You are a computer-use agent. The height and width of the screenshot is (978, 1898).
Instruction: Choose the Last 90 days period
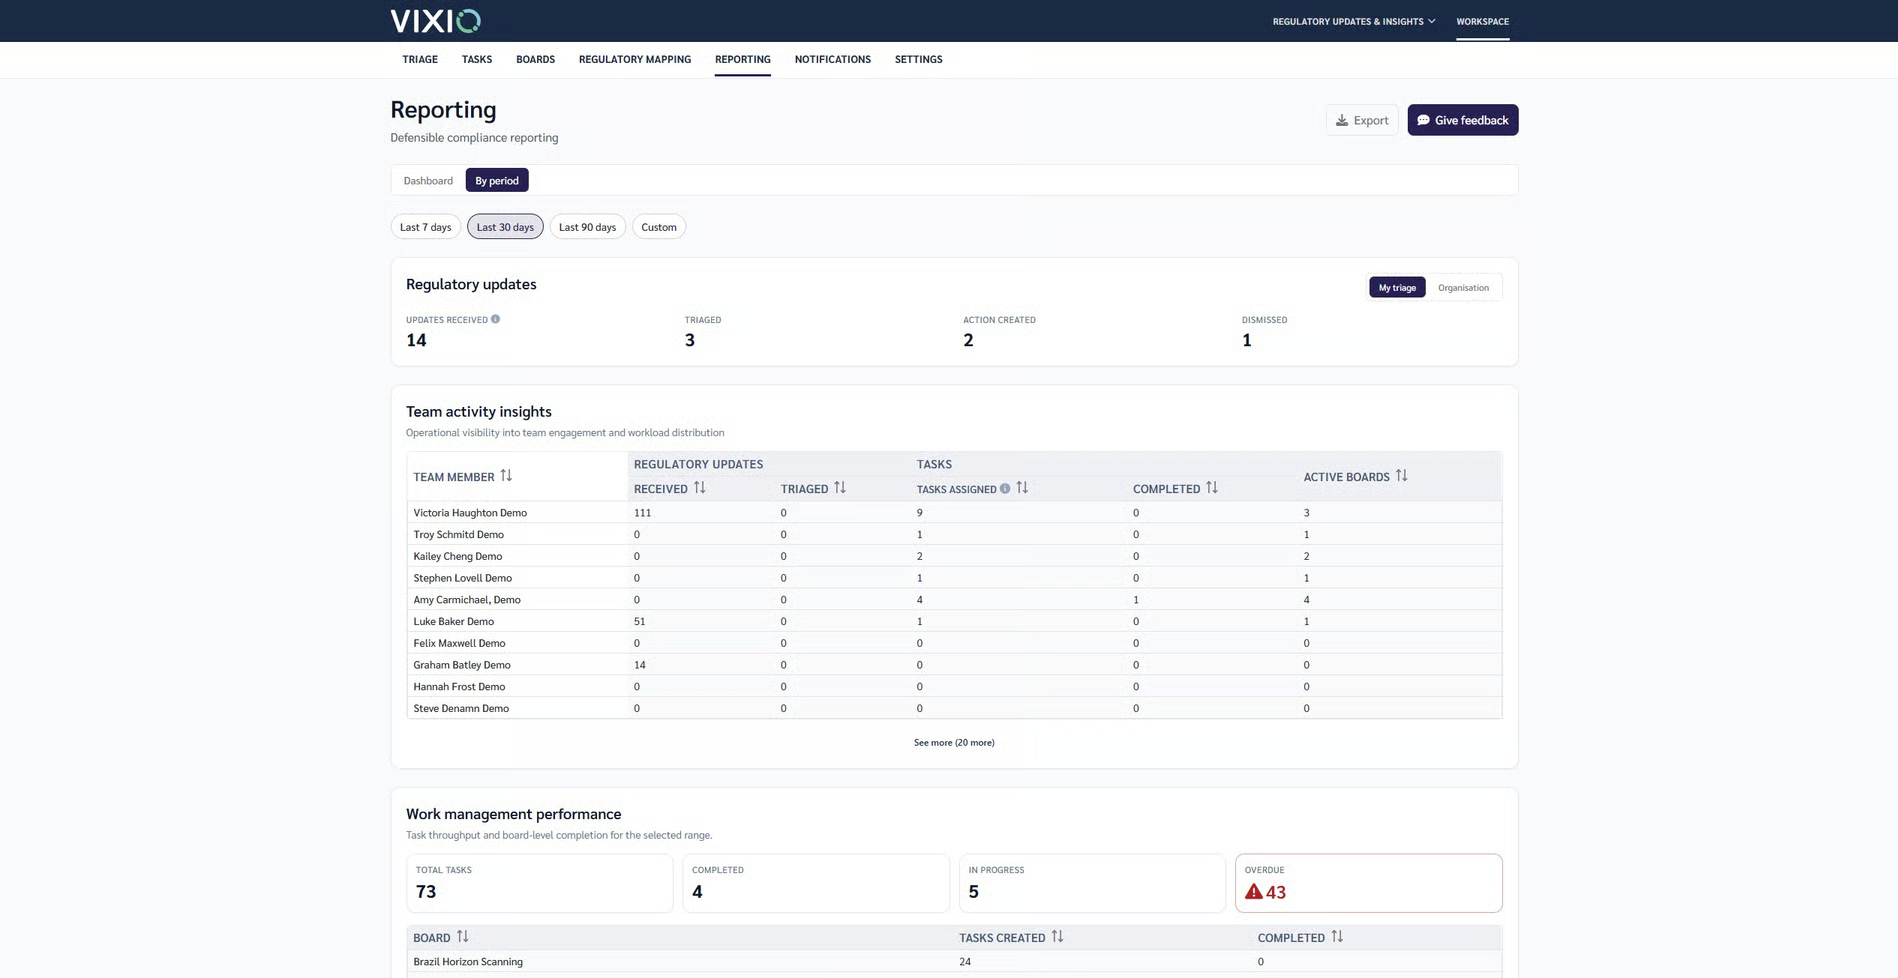587,227
